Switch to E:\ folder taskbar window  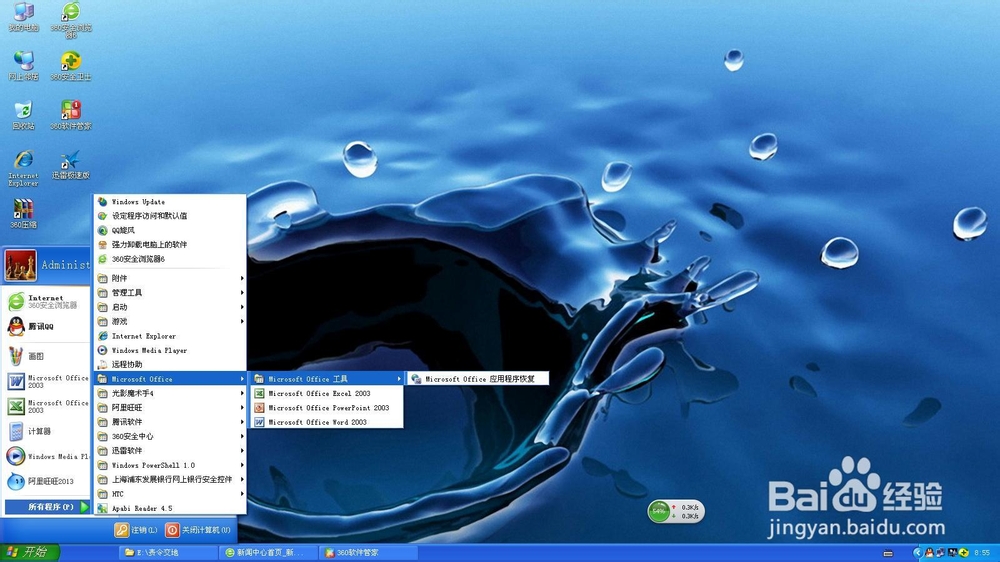tap(167, 552)
